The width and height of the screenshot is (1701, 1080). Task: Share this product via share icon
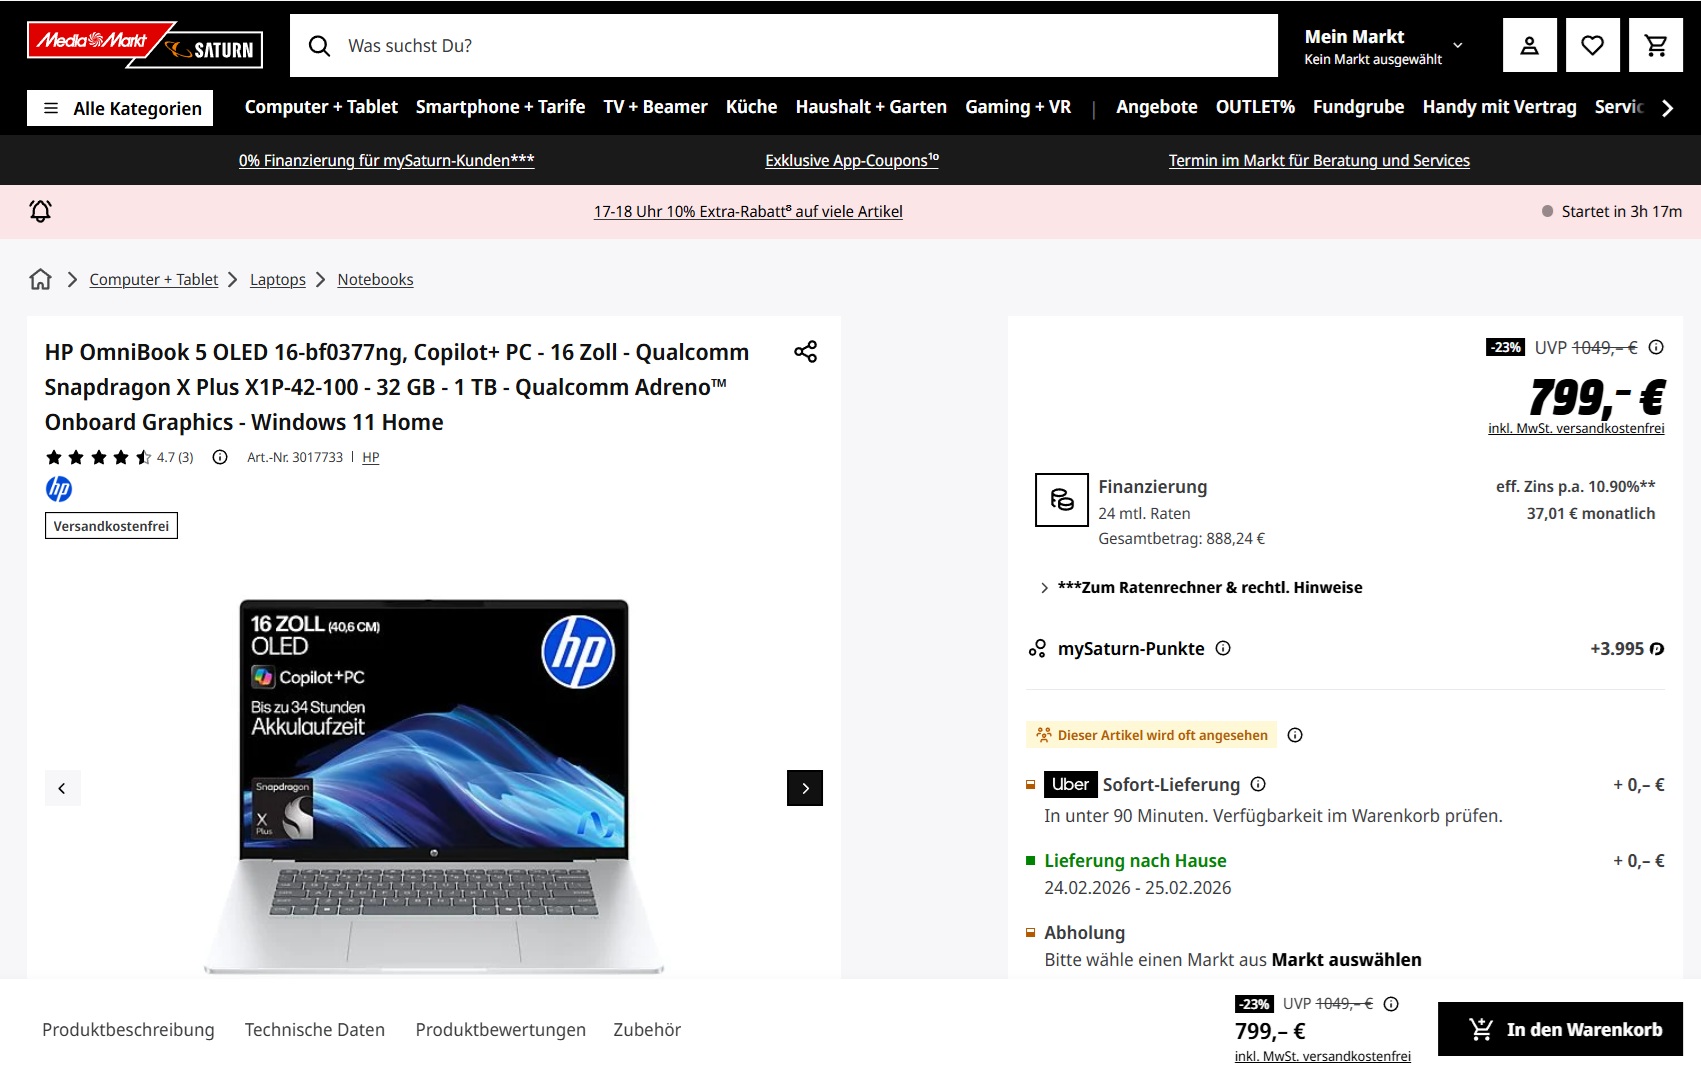pyautogui.click(x=805, y=352)
